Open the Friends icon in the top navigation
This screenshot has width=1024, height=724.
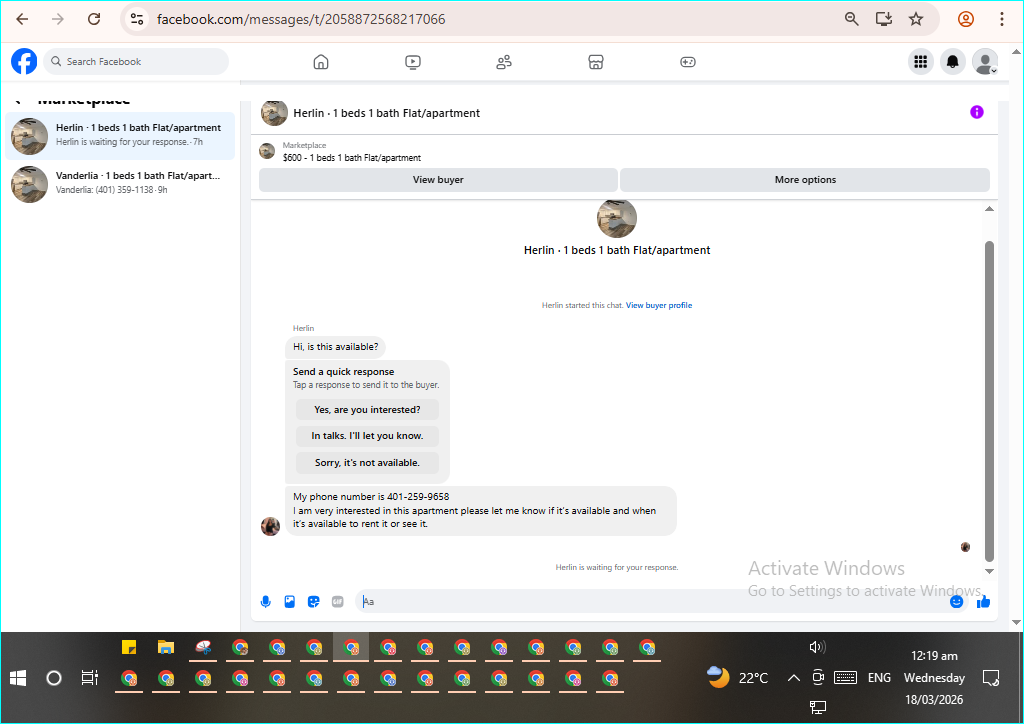click(x=504, y=62)
